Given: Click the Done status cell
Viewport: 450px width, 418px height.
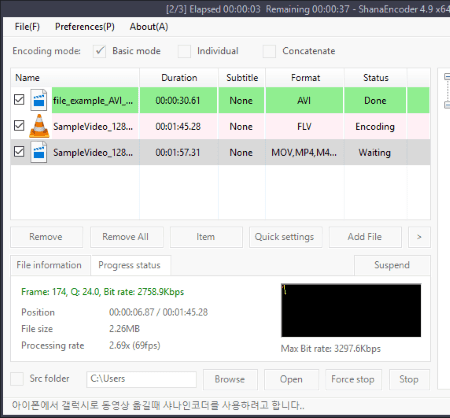Looking at the screenshot, I should pos(375,100).
